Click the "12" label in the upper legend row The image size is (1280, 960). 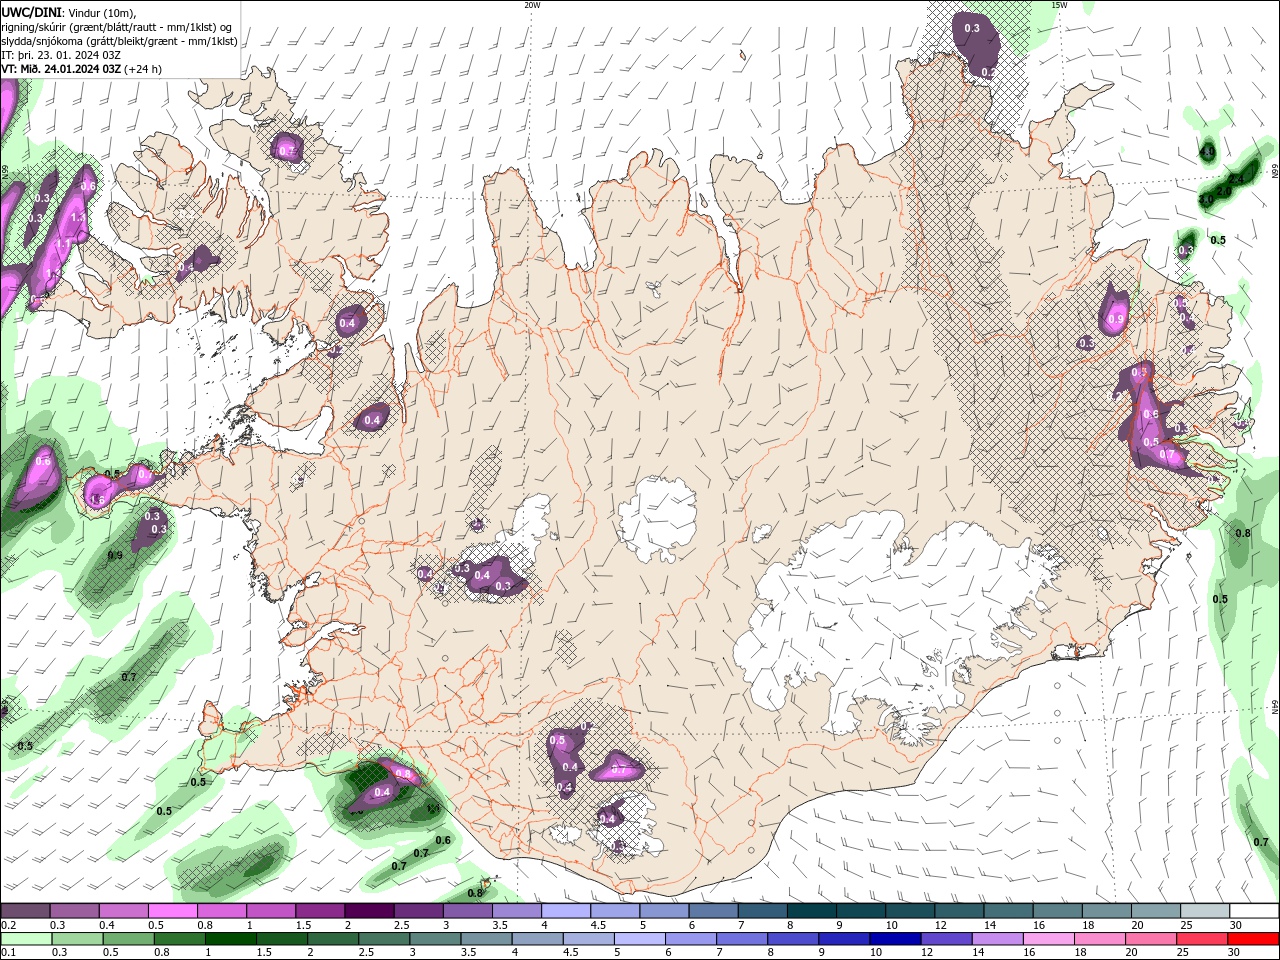pos(941,925)
